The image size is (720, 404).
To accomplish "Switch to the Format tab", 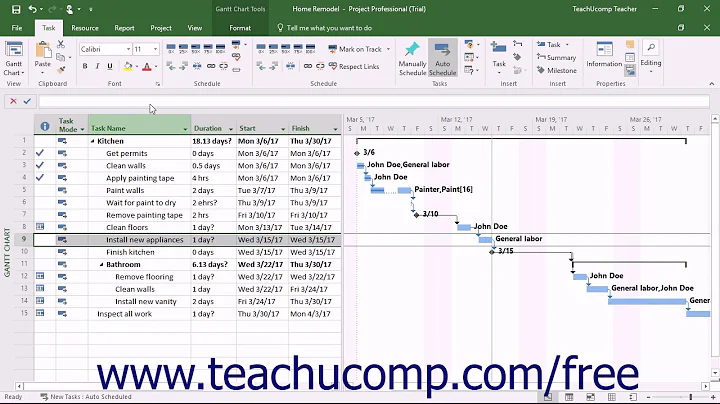I will (x=240, y=28).
